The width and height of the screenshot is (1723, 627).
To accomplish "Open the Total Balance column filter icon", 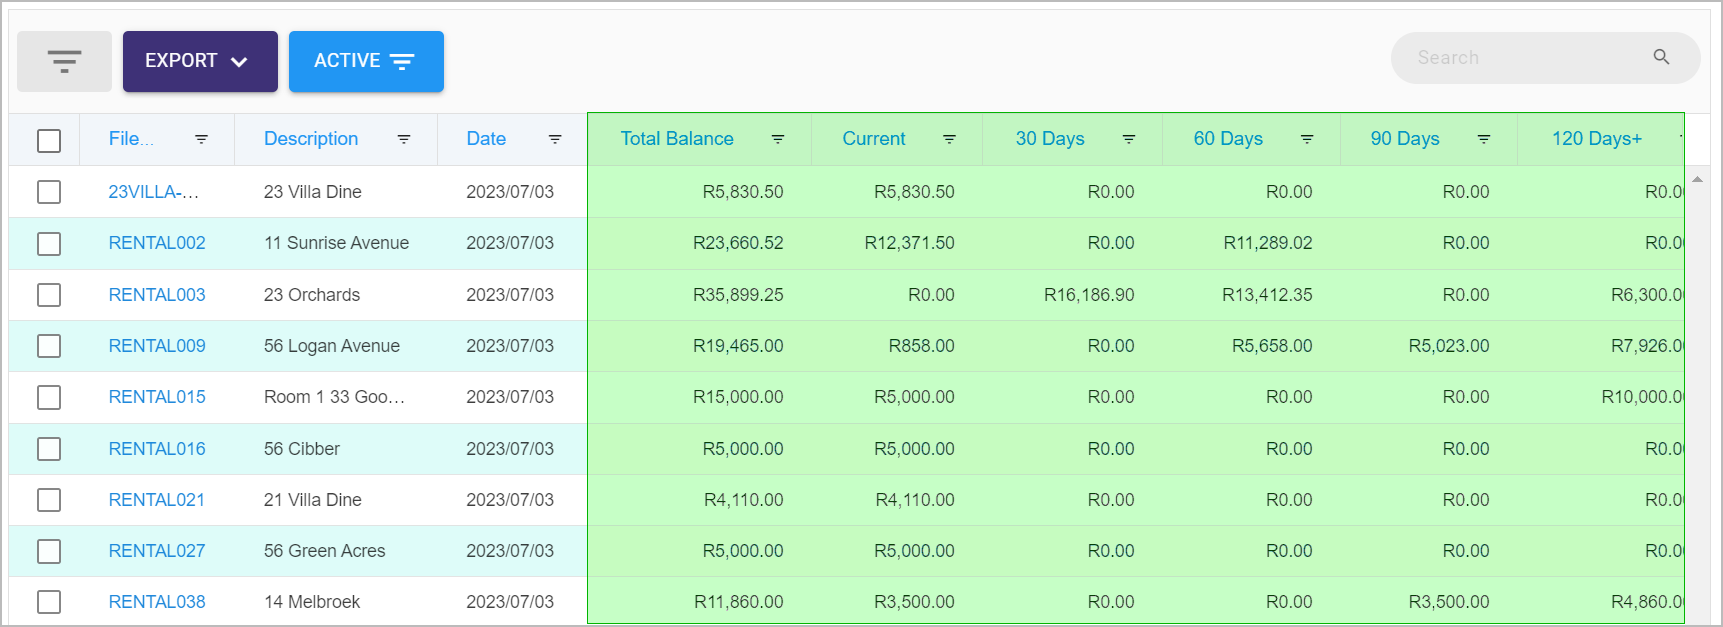I will [x=778, y=139].
